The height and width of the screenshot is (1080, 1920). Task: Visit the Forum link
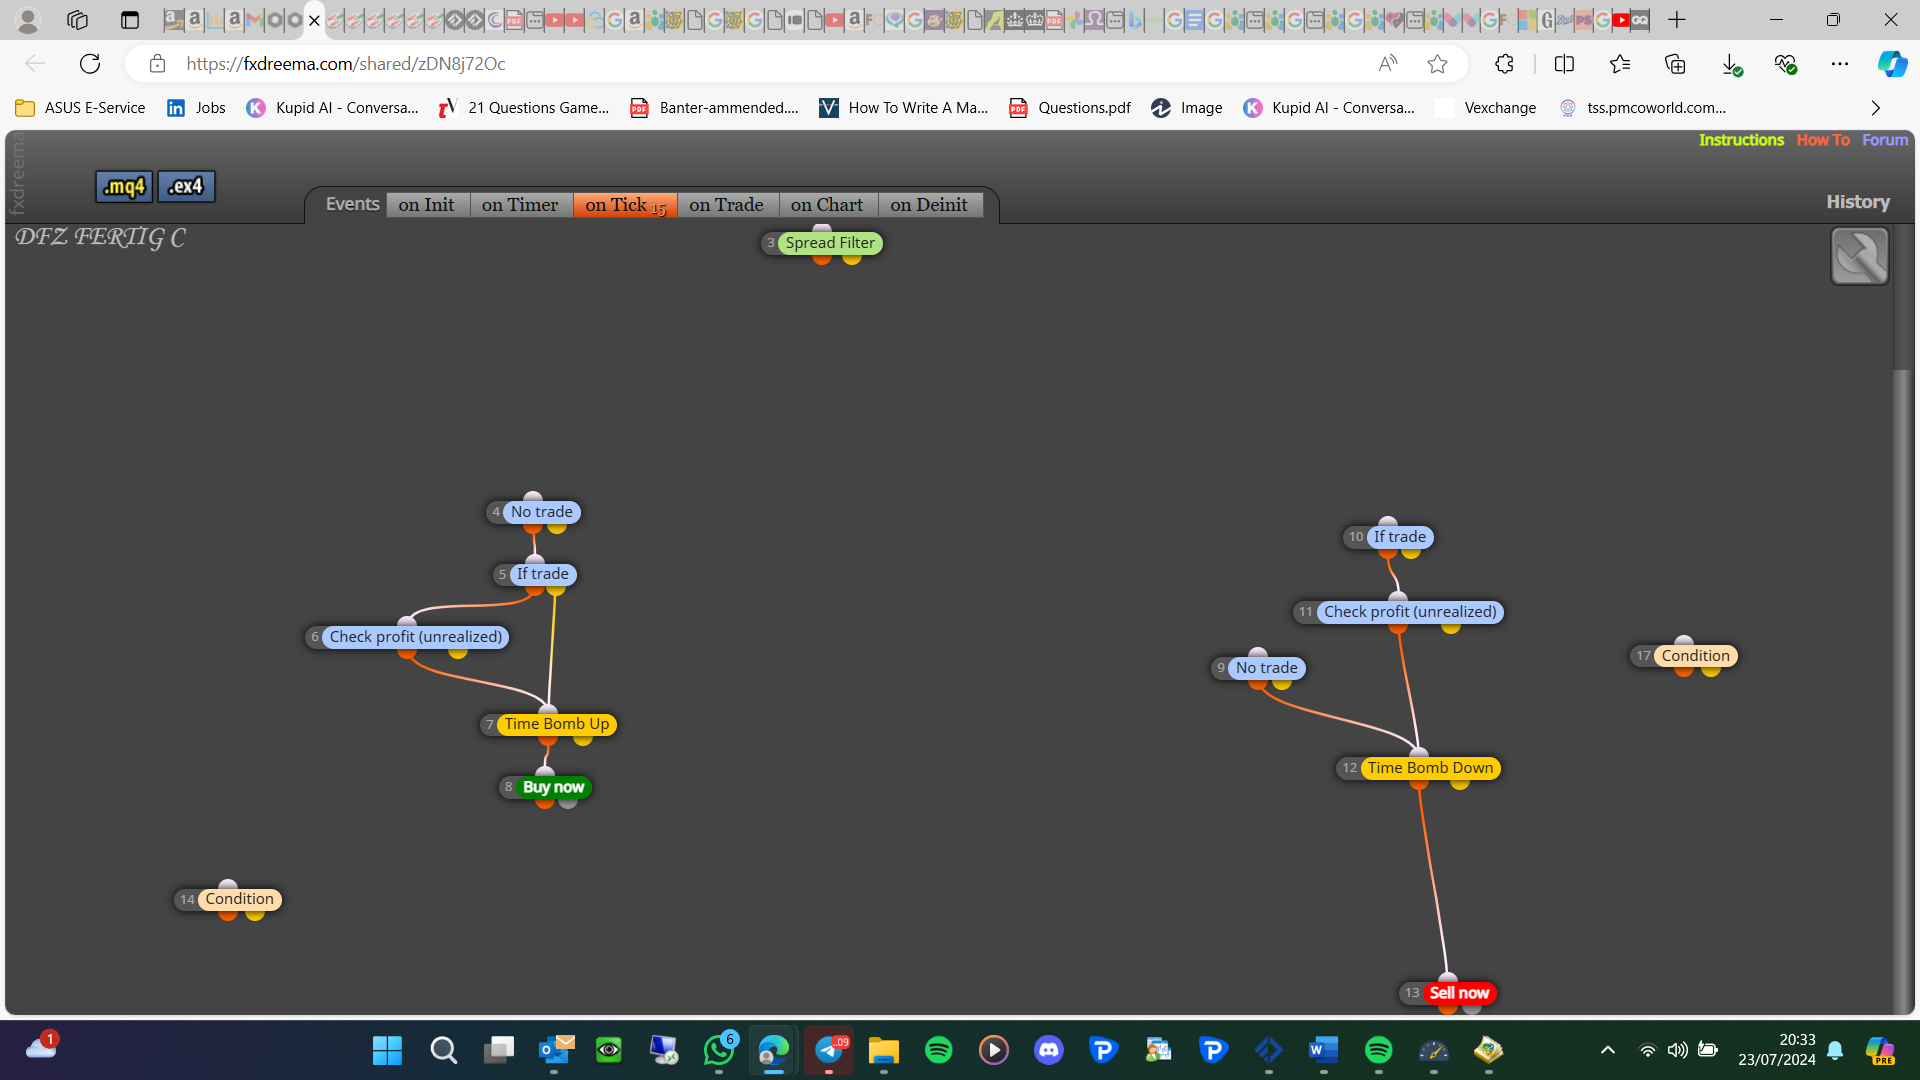point(1885,140)
